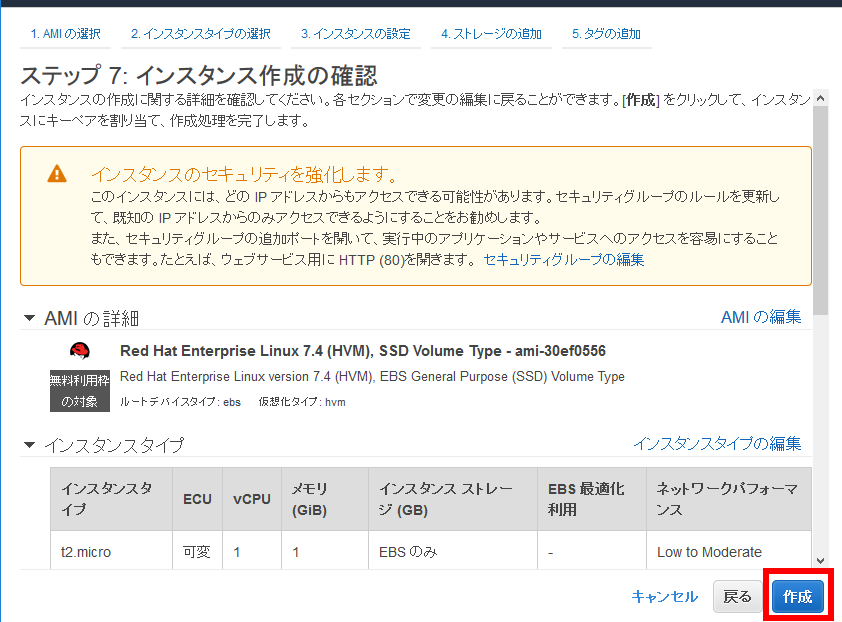Click the 'AMI の編集' link

tap(760, 317)
